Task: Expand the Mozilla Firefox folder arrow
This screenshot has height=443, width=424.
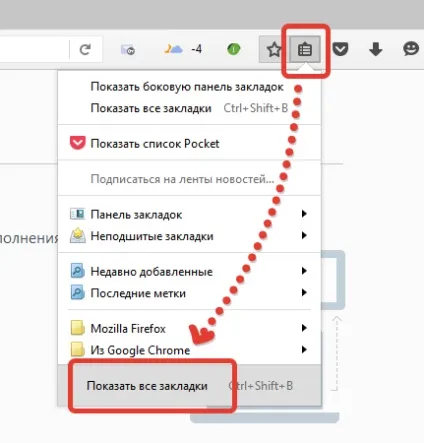Action: click(304, 328)
